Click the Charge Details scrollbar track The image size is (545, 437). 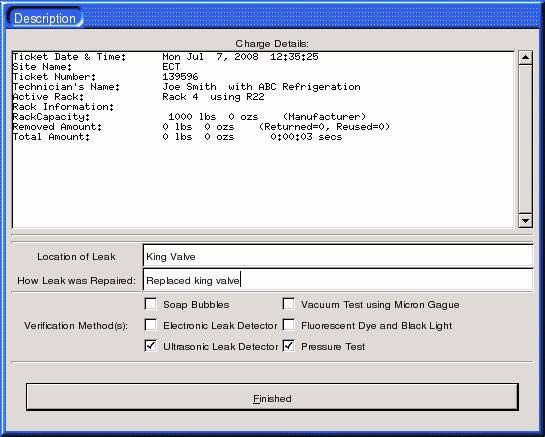pyautogui.click(x=525, y=139)
